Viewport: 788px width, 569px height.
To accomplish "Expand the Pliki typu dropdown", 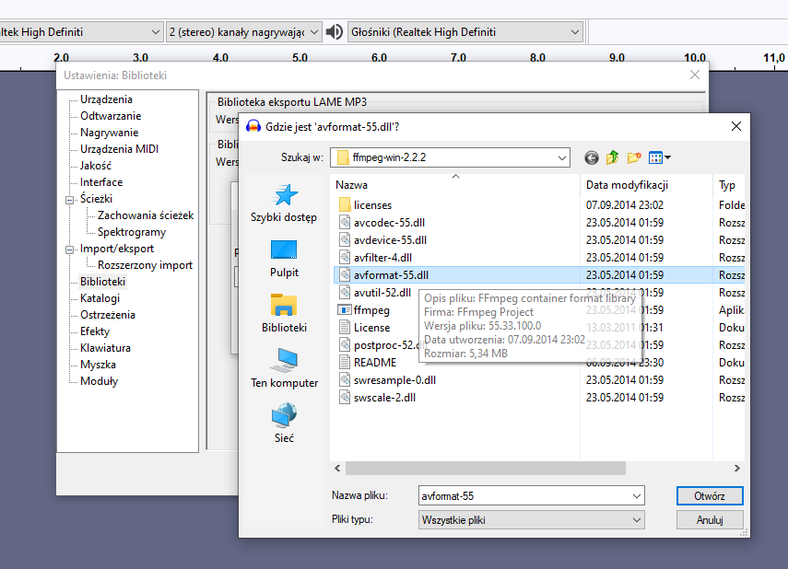I will point(636,520).
